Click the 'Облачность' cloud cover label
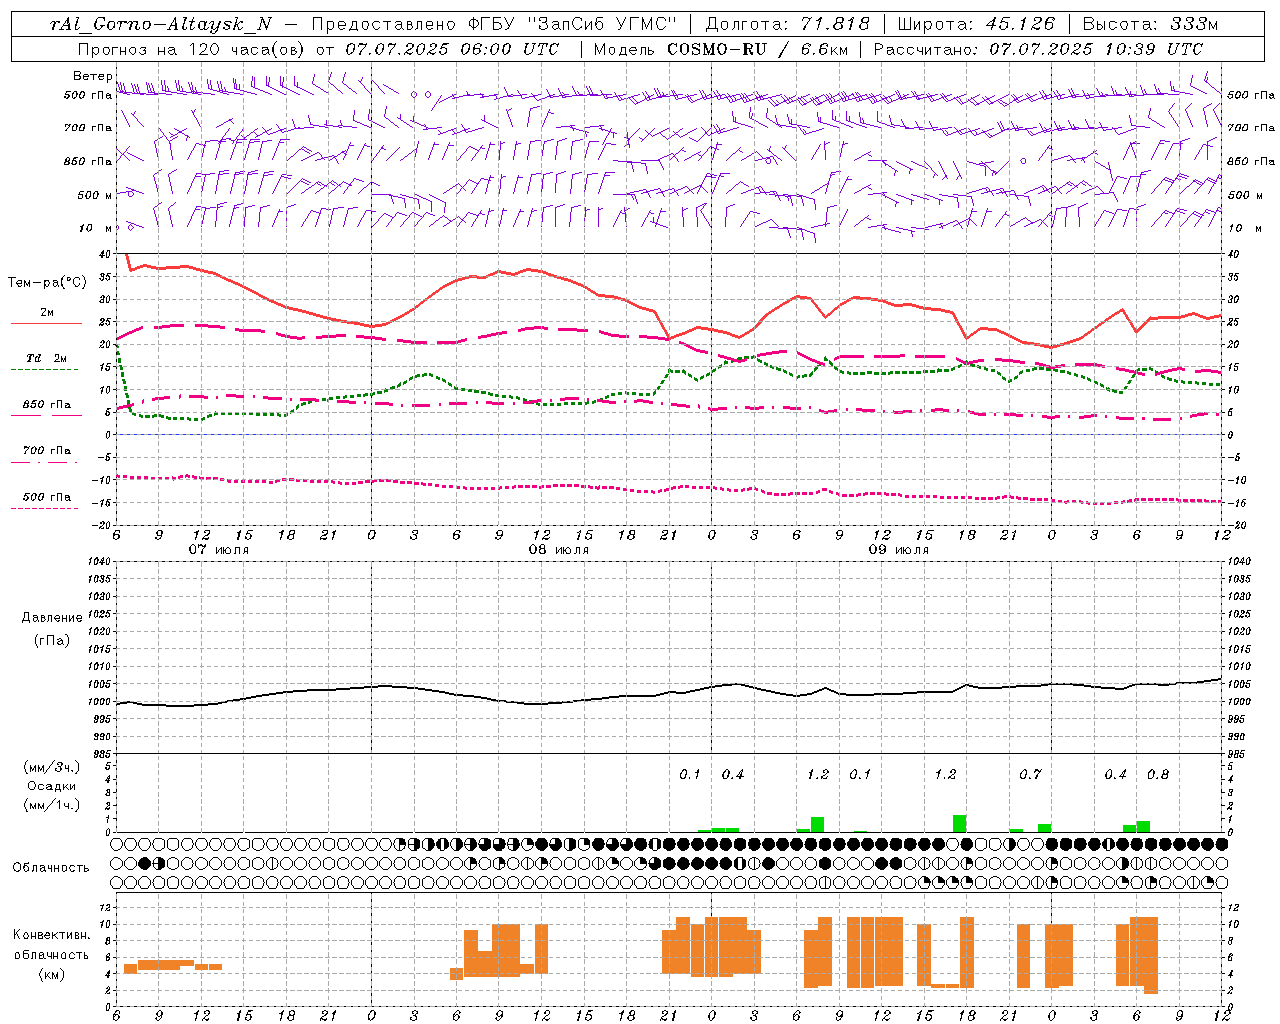 [x=51, y=868]
